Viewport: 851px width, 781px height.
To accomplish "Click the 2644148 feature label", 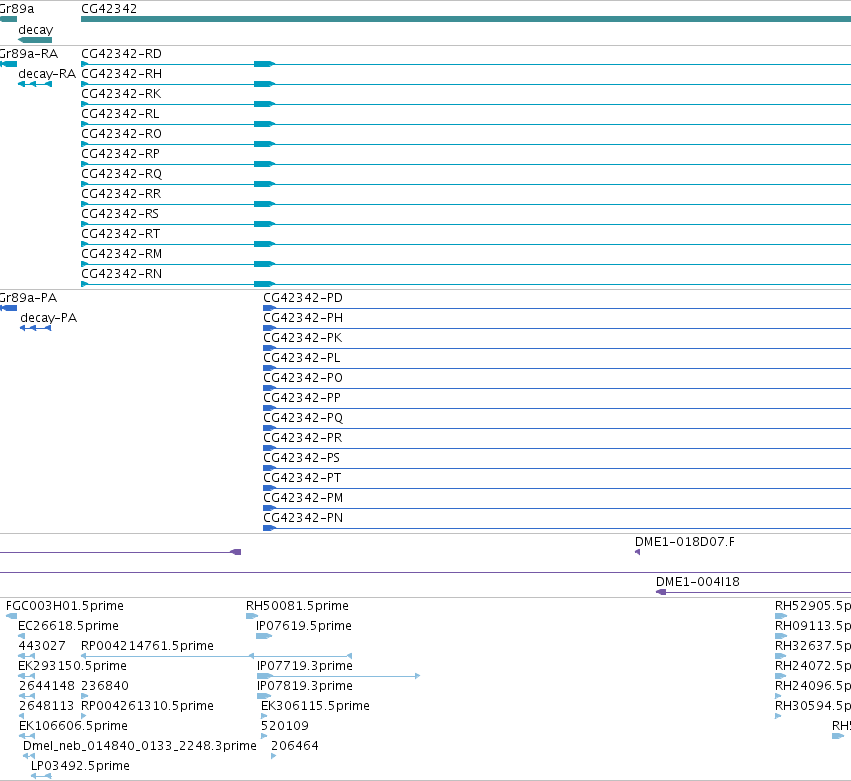I will pyautogui.click(x=47, y=686).
